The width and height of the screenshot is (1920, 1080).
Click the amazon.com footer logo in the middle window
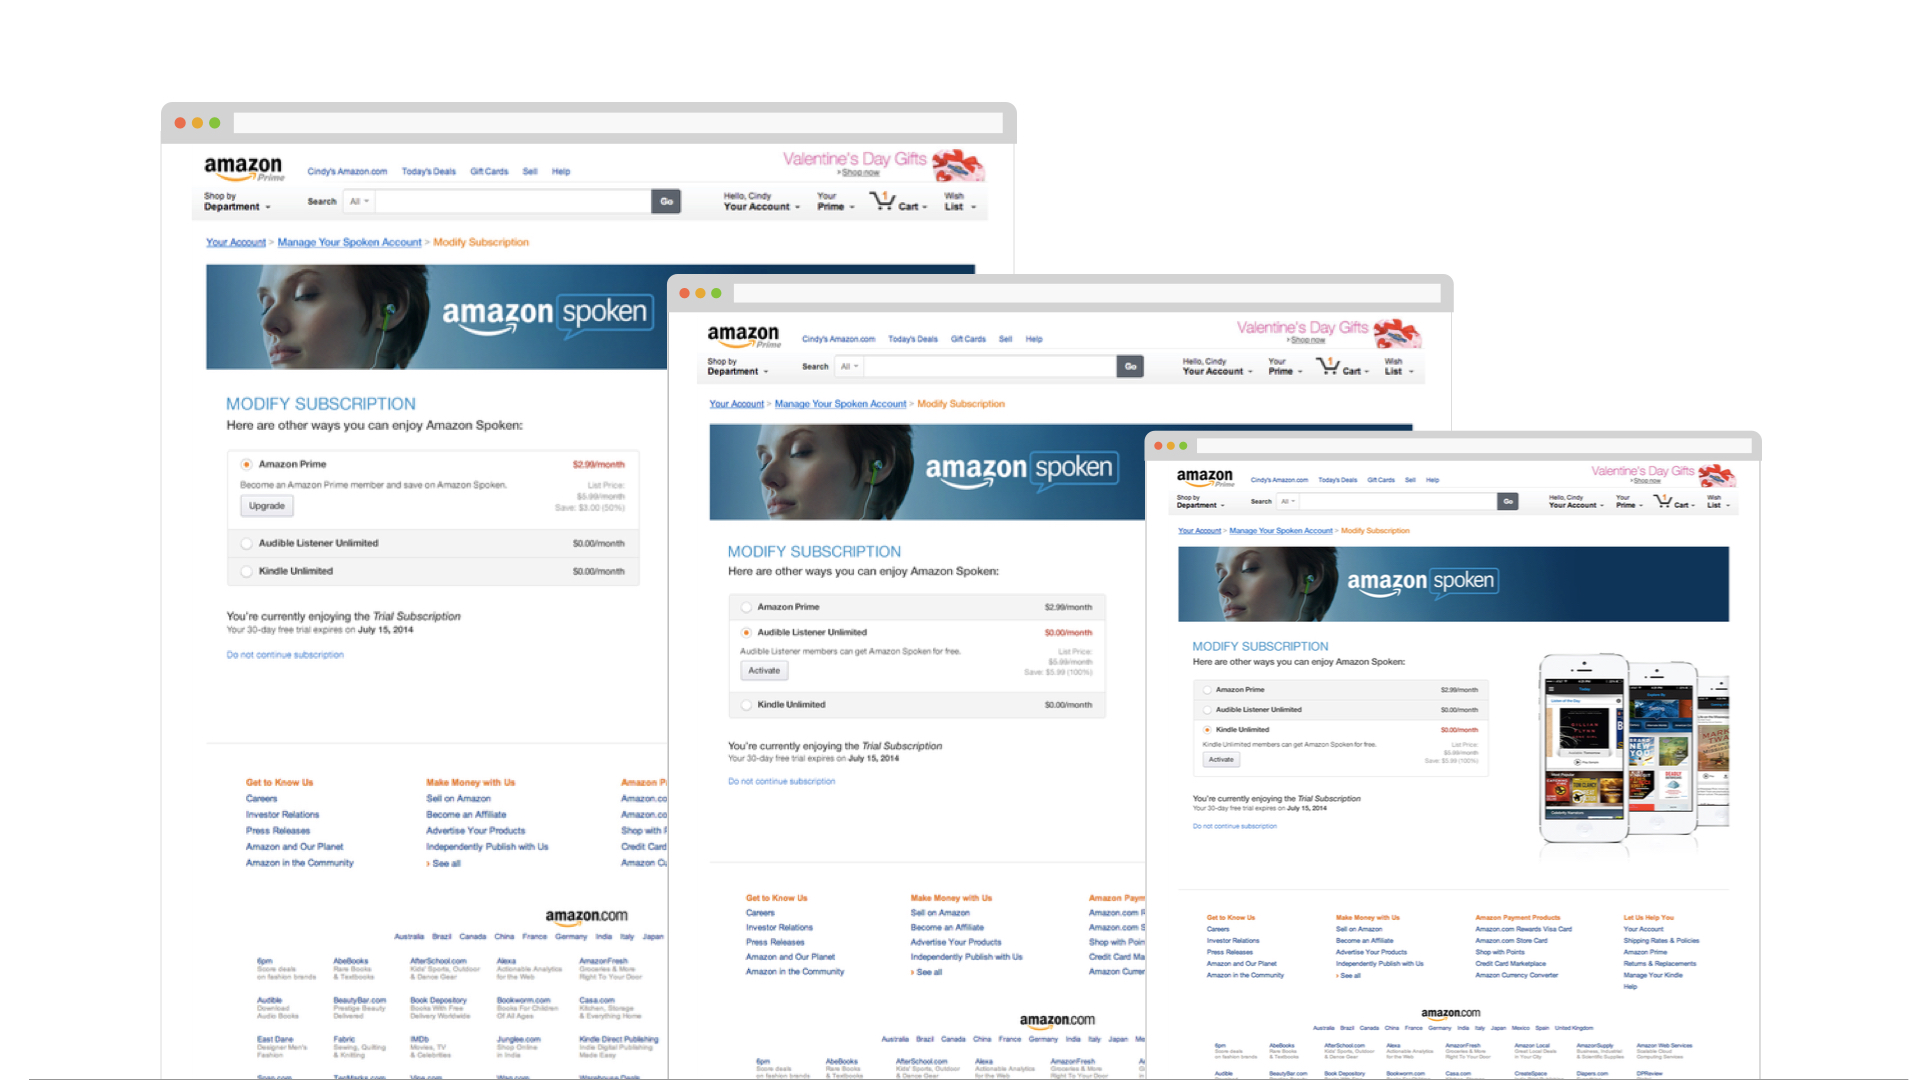point(1057,1020)
